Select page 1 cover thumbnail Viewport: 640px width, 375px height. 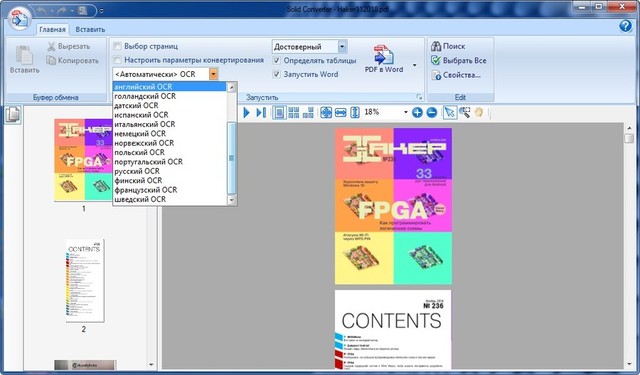[84, 160]
